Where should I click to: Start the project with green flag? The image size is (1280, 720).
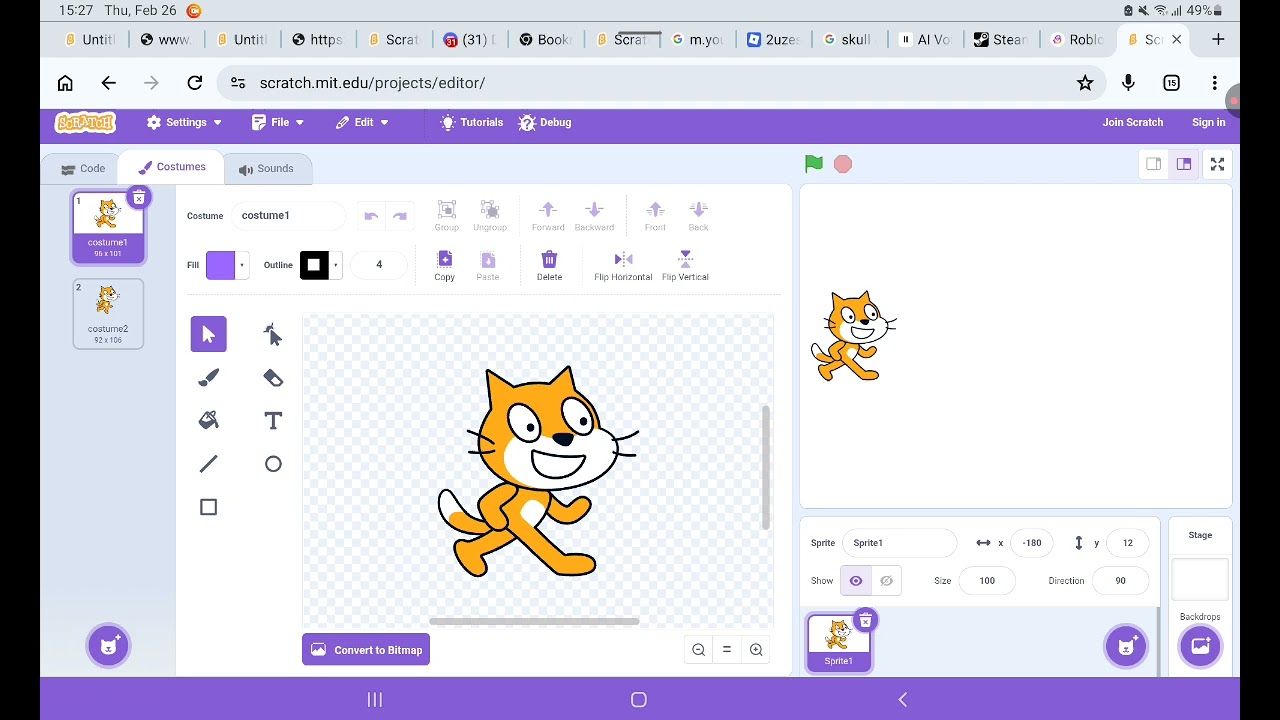[x=814, y=164]
